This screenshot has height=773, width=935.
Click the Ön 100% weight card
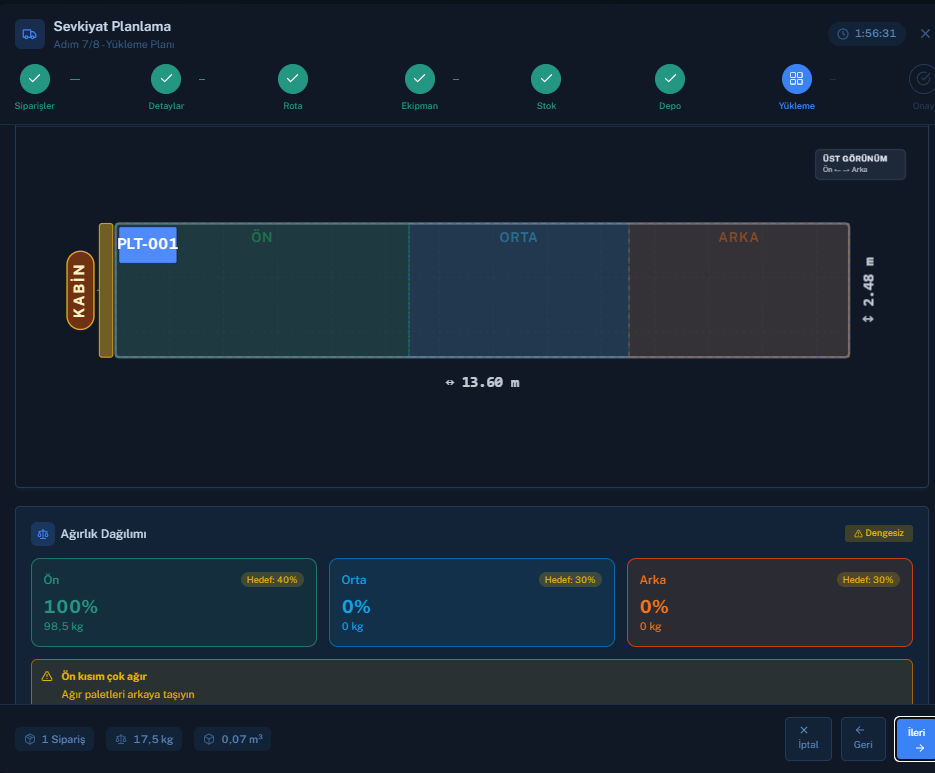pyautogui.click(x=174, y=602)
